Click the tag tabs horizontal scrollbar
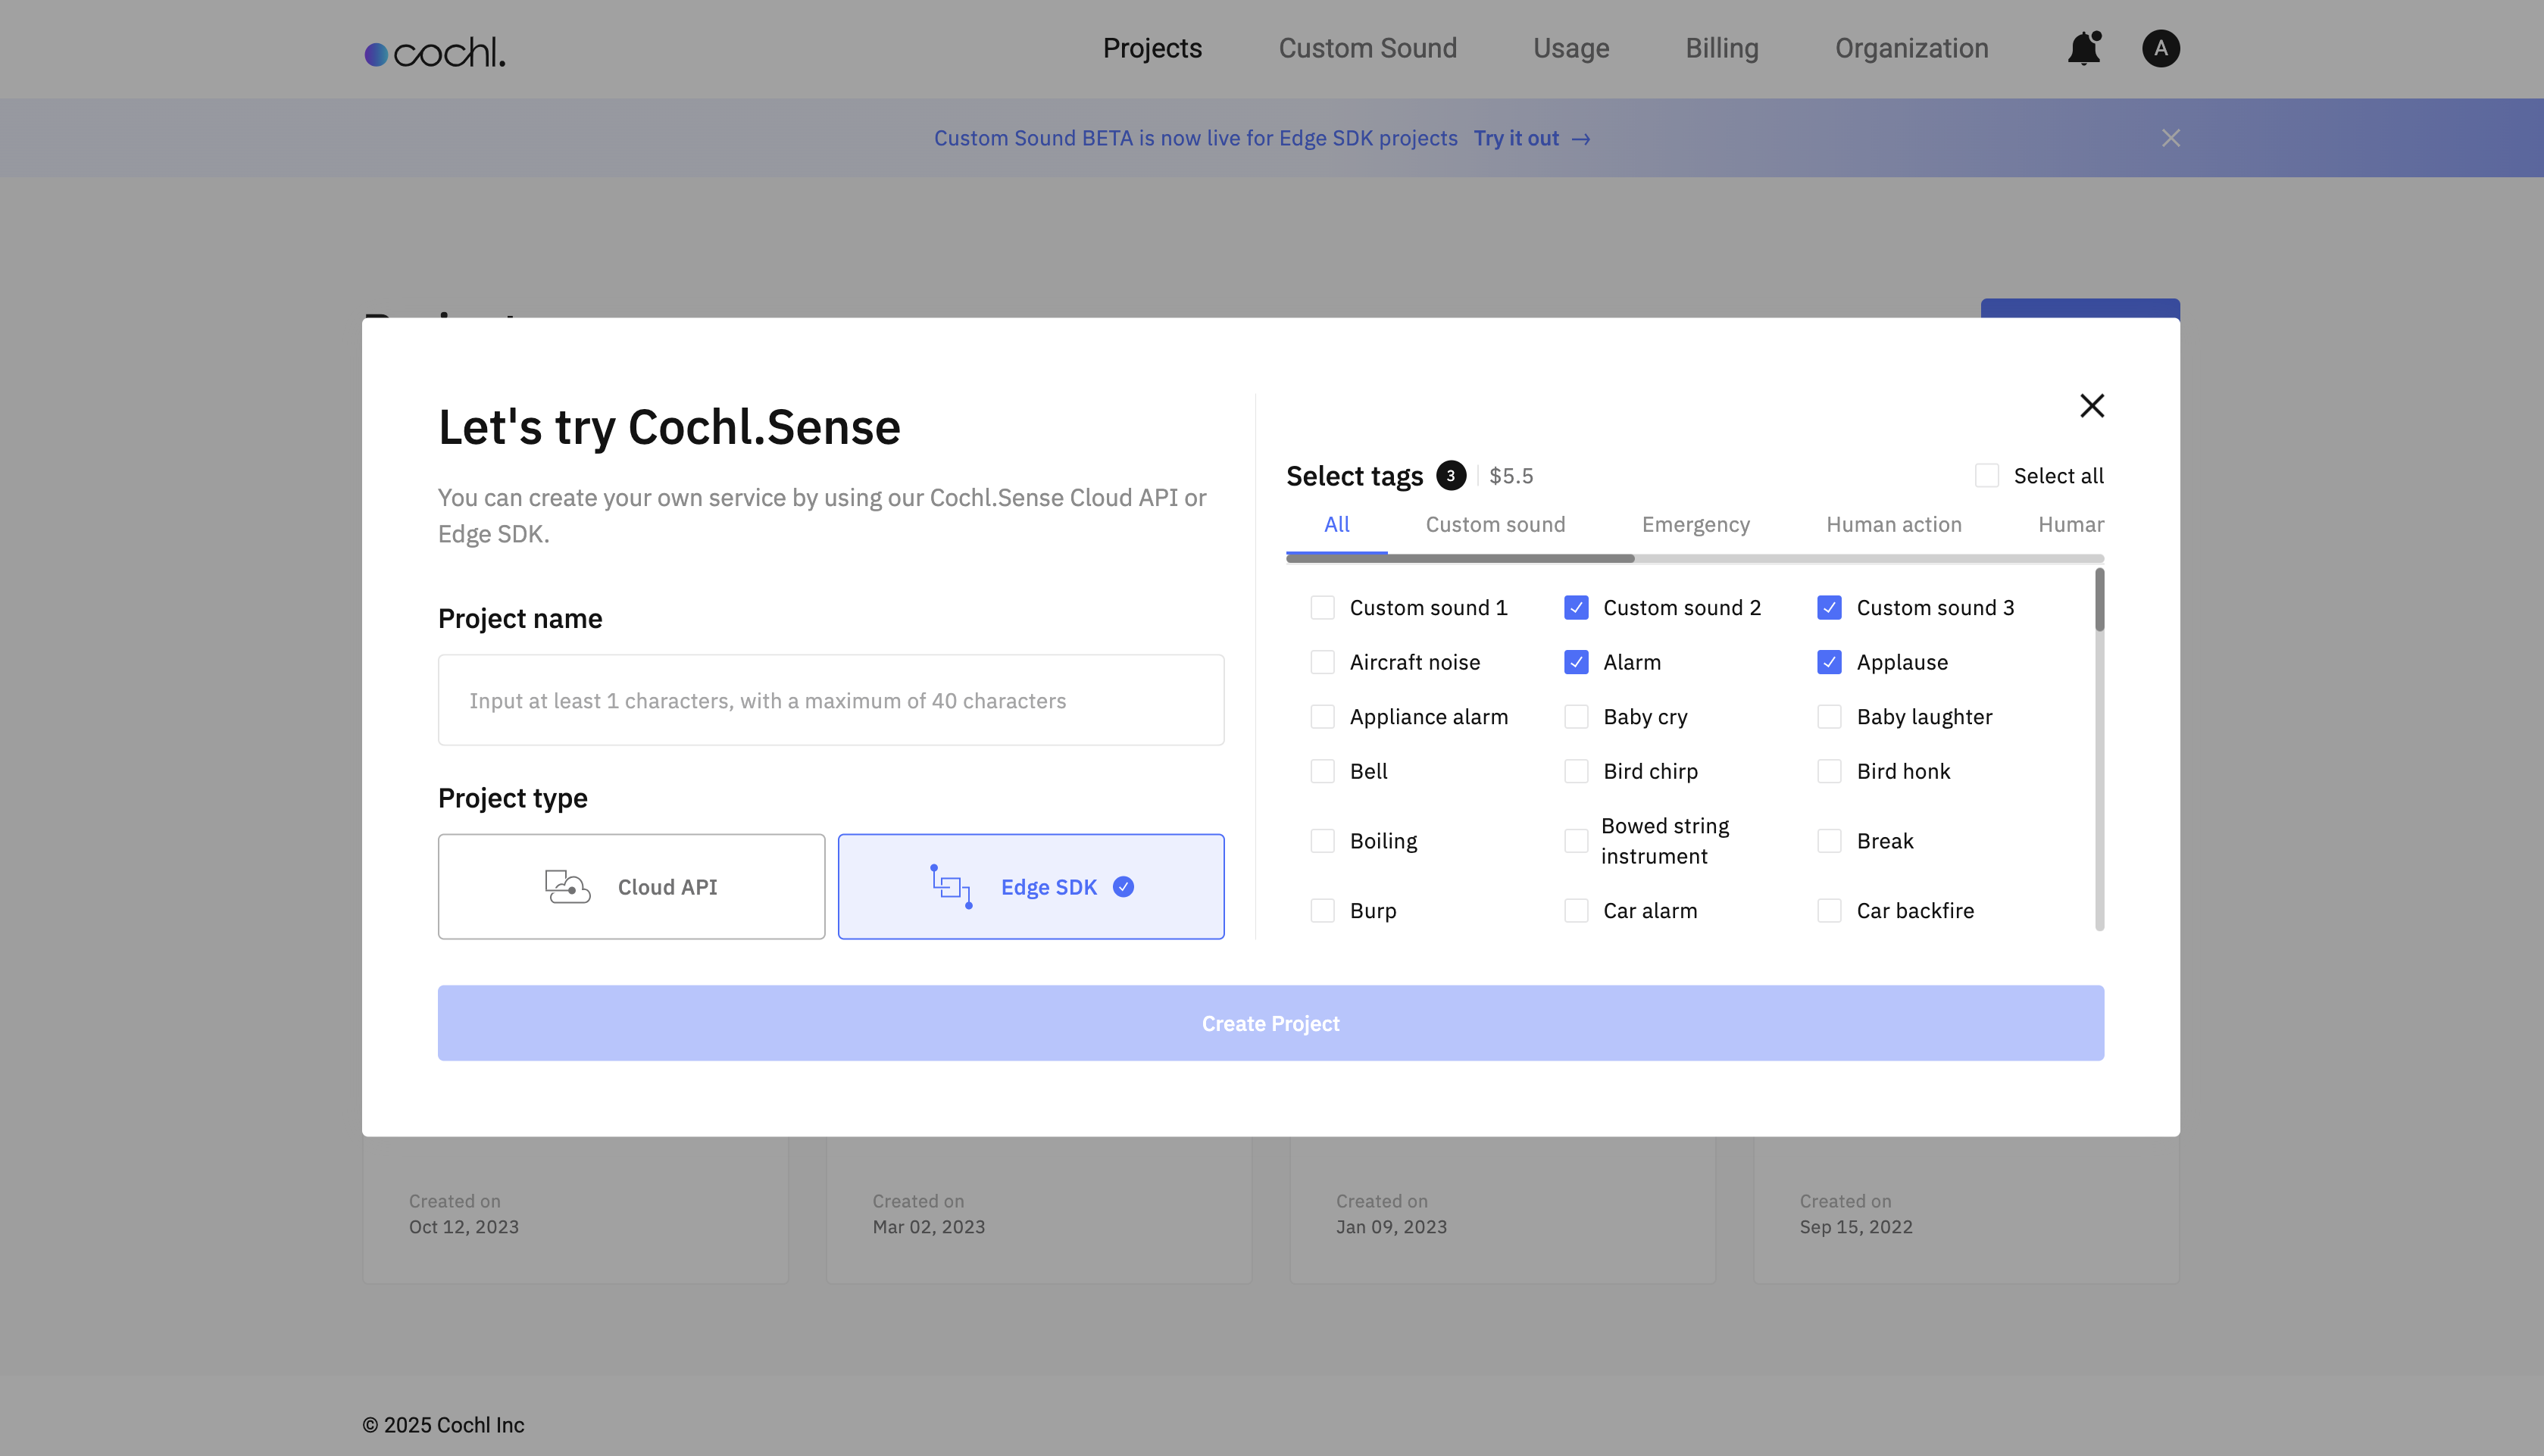The width and height of the screenshot is (2544, 1456). click(x=1460, y=558)
